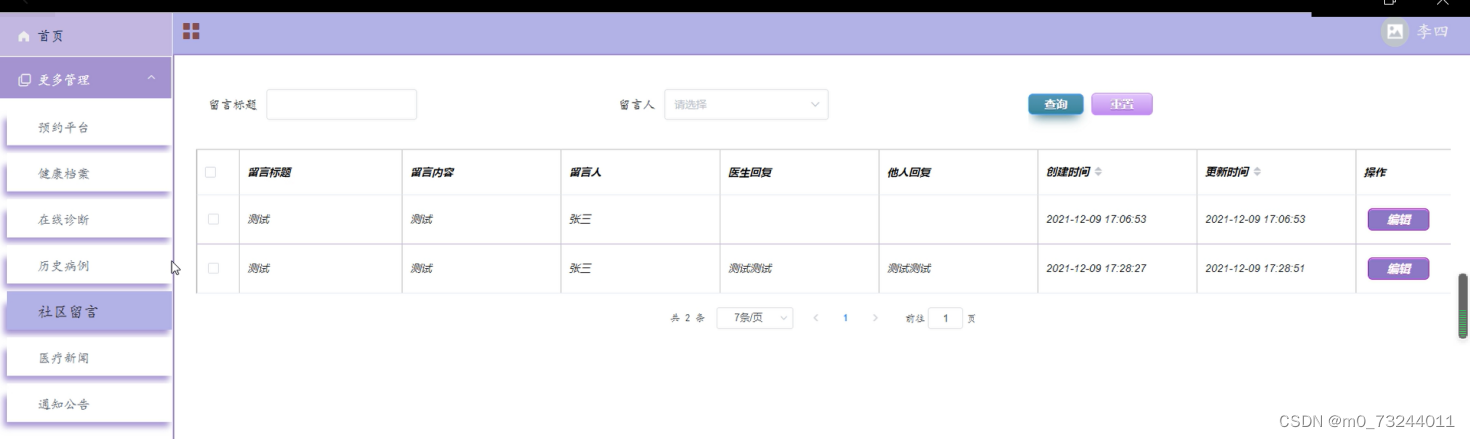
Task: Sort by 更新时间 sort arrows
Action: click(1257, 172)
